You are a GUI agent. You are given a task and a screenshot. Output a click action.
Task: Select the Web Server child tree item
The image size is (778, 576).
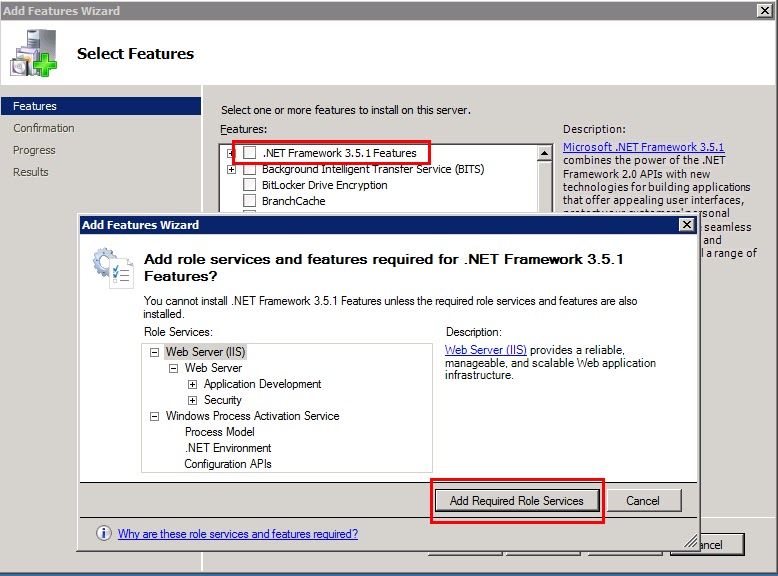tap(213, 368)
